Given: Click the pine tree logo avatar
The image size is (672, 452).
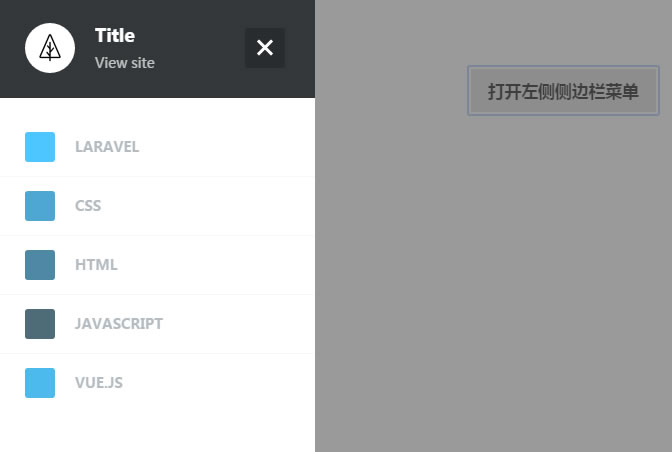Looking at the screenshot, I should click(x=50, y=48).
